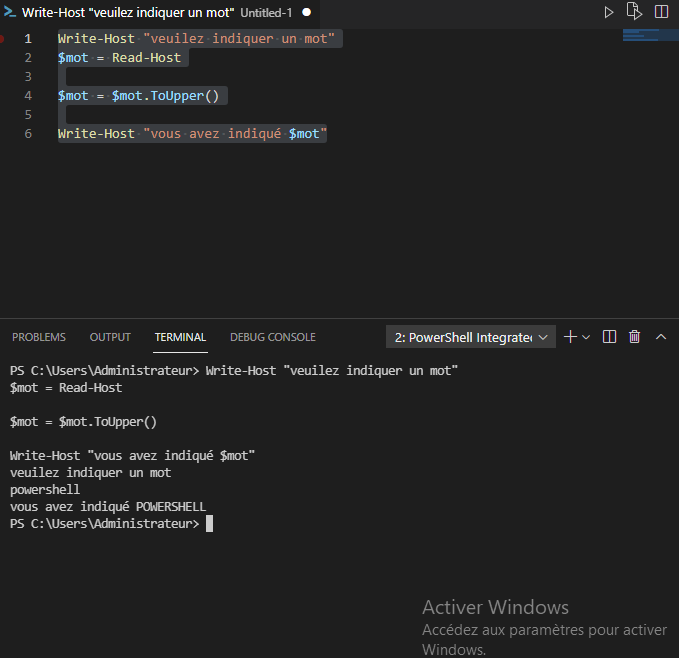The image size is (679, 658).
Task: Click line number 3 in the gutter
Action: (28, 77)
